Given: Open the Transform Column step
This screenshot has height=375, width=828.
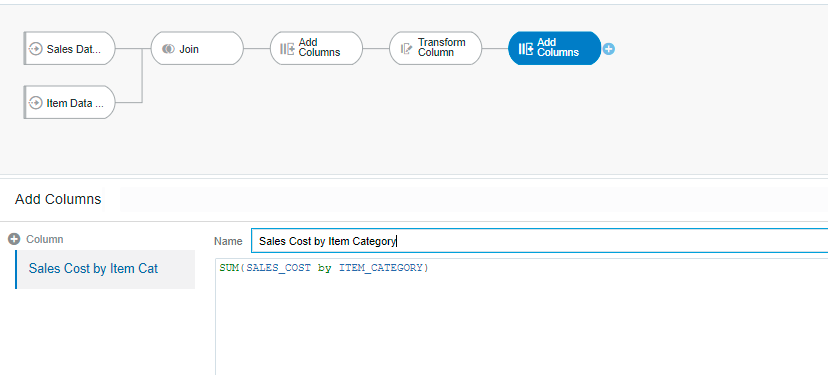Looking at the screenshot, I should point(436,49).
